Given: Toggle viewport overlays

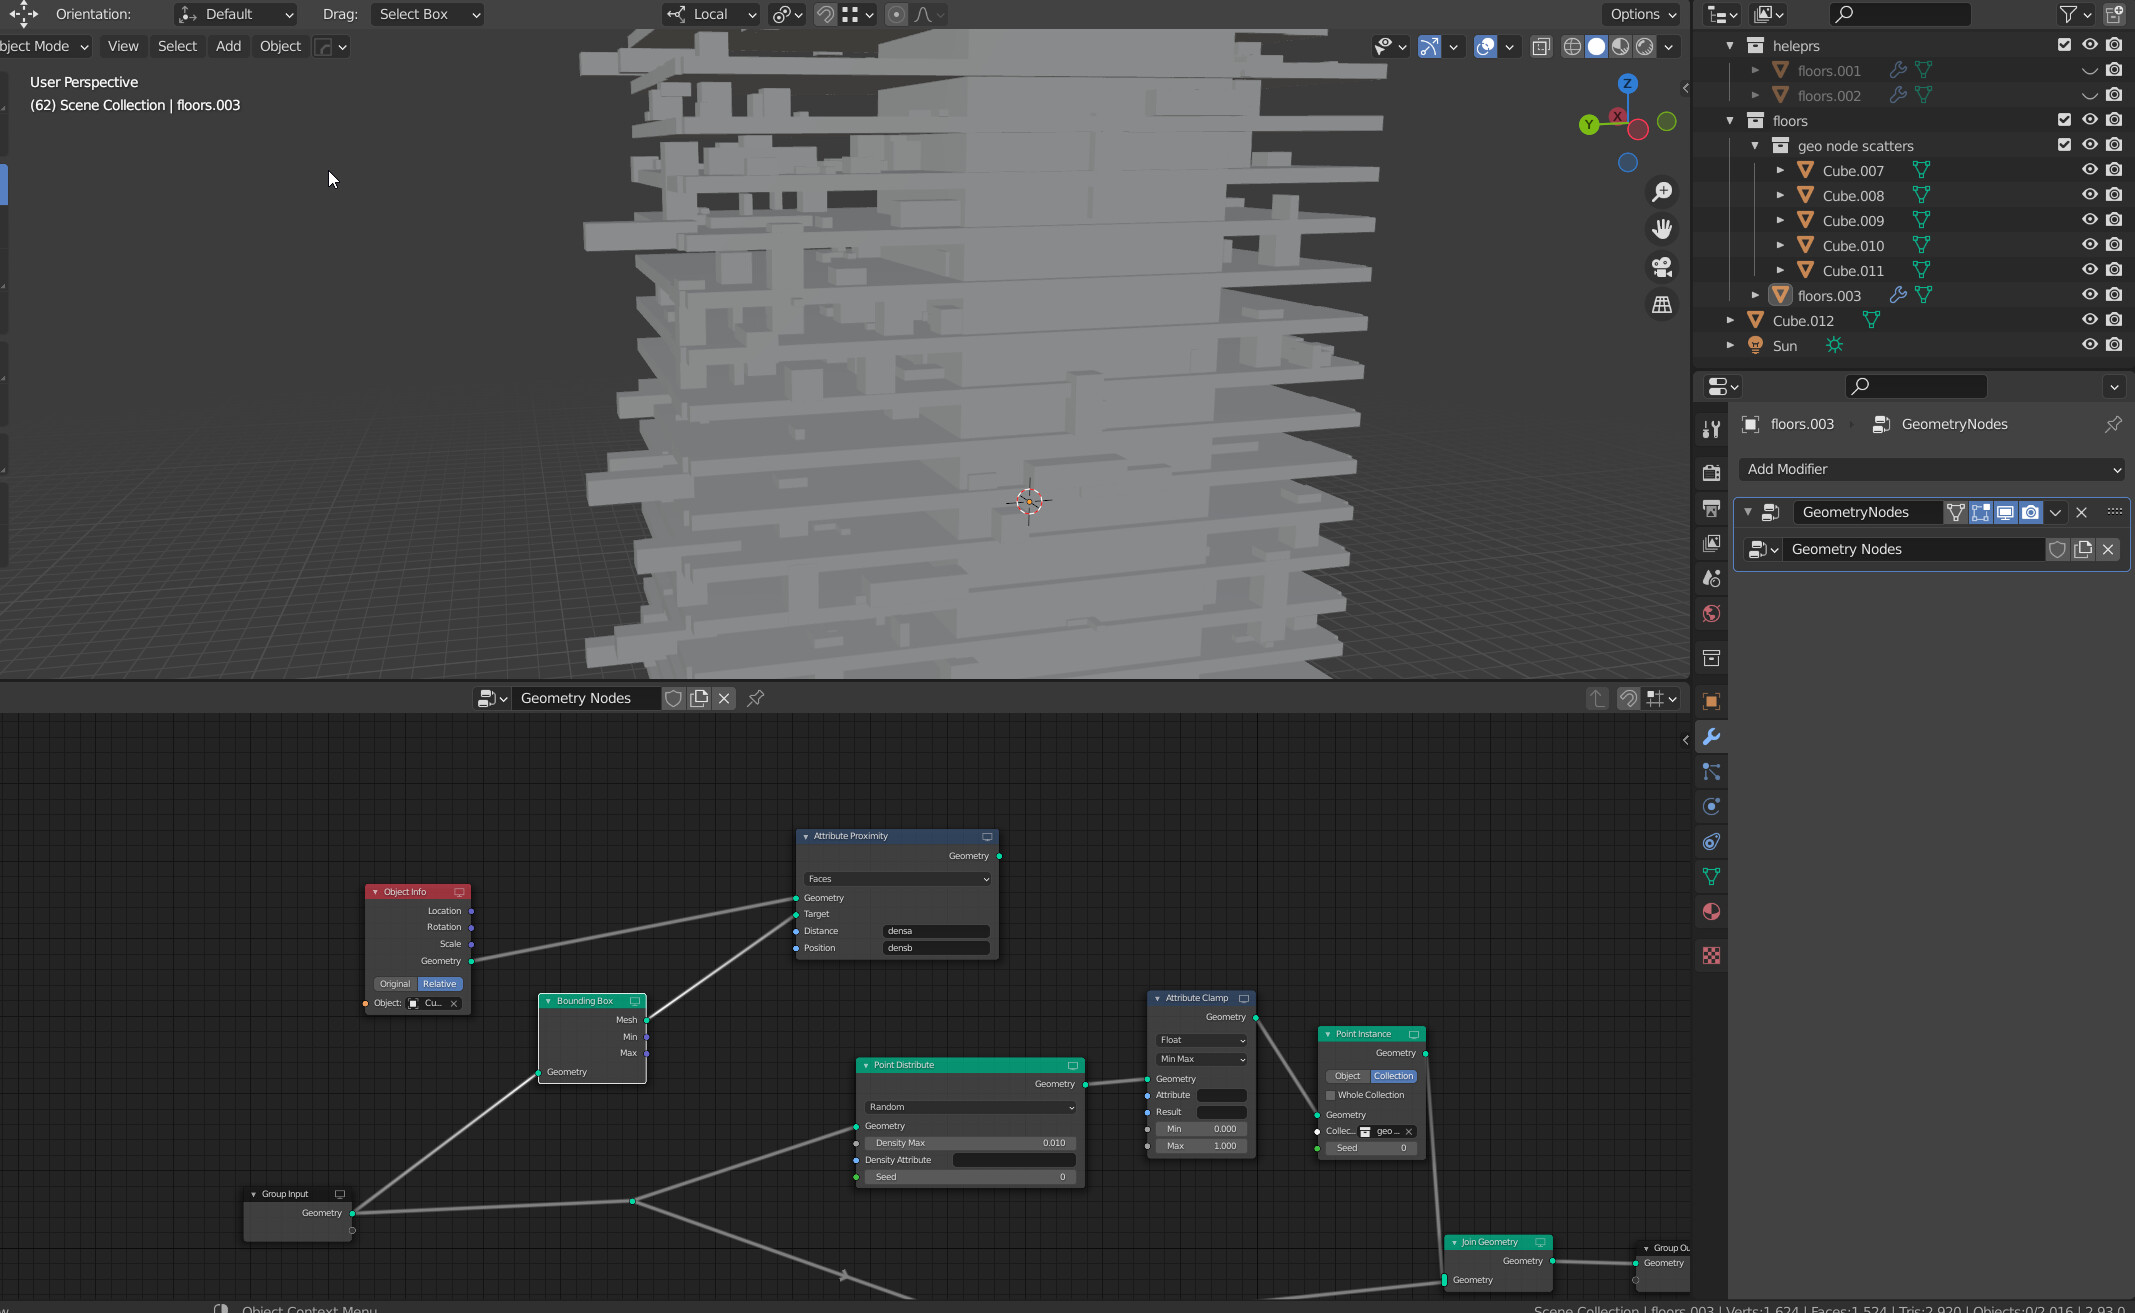Looking at the screenshot, I should click(1485, 46).
